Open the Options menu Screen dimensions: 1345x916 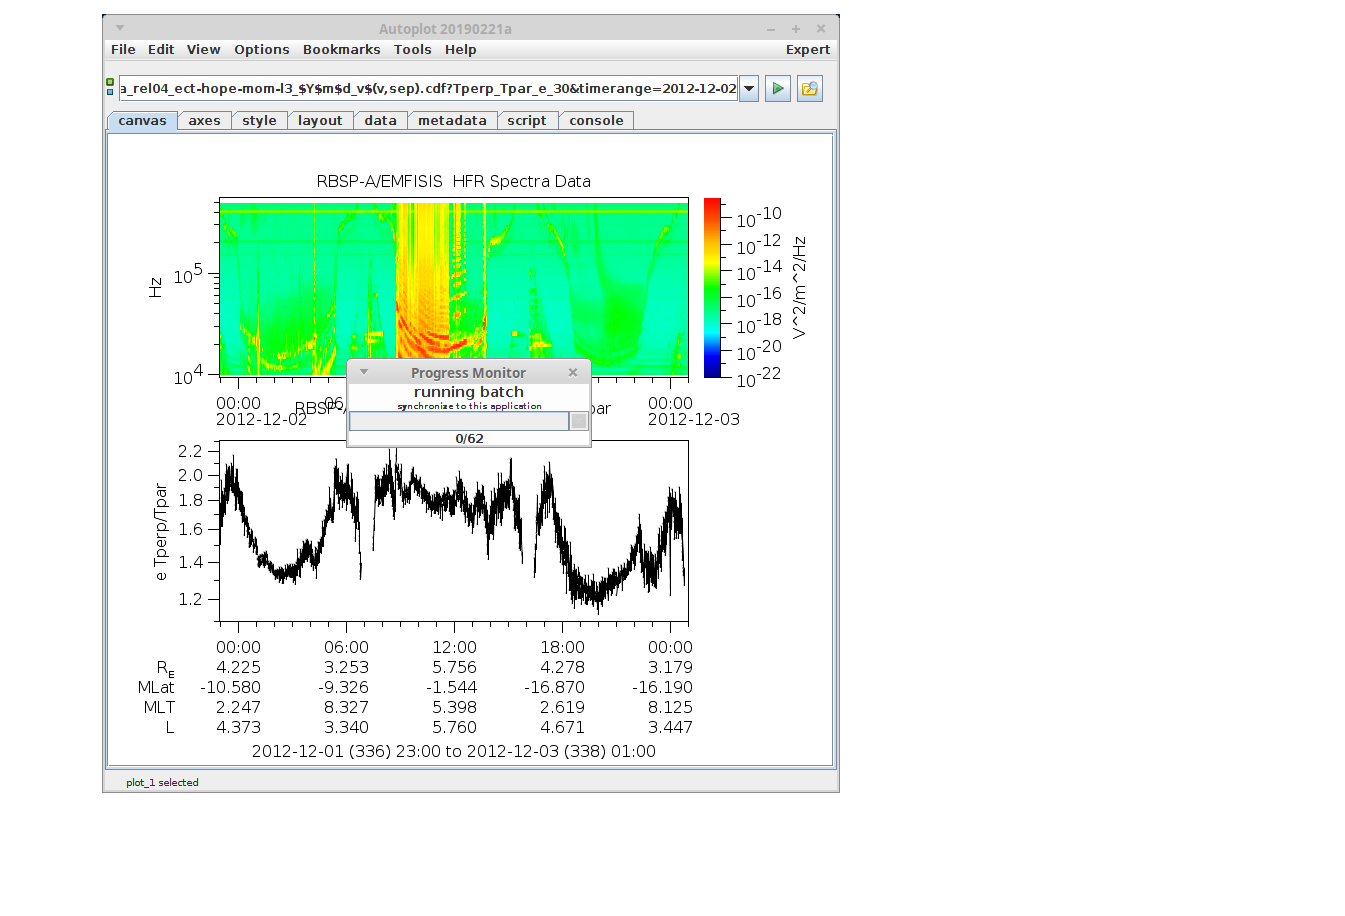(261, 50)
